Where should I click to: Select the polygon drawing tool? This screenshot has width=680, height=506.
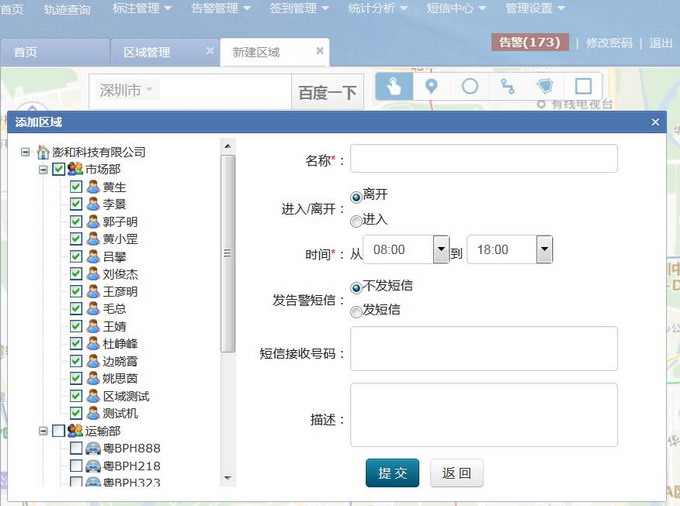point(545,87)
